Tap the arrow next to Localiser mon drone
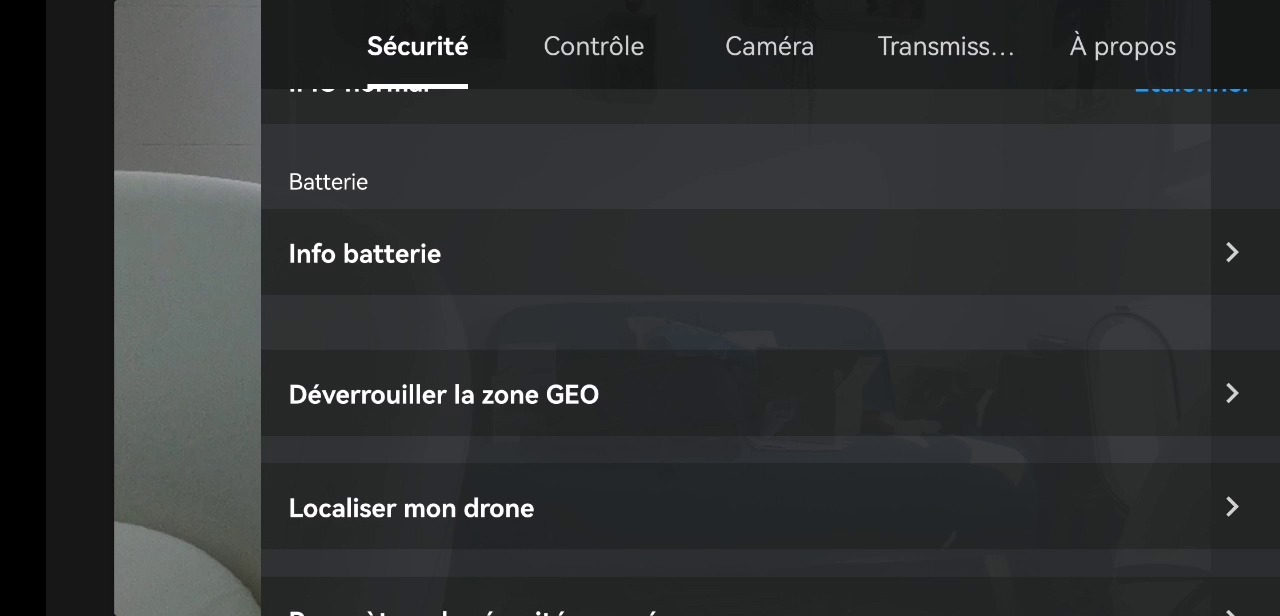The image size is (1280, 616). 1232,507
